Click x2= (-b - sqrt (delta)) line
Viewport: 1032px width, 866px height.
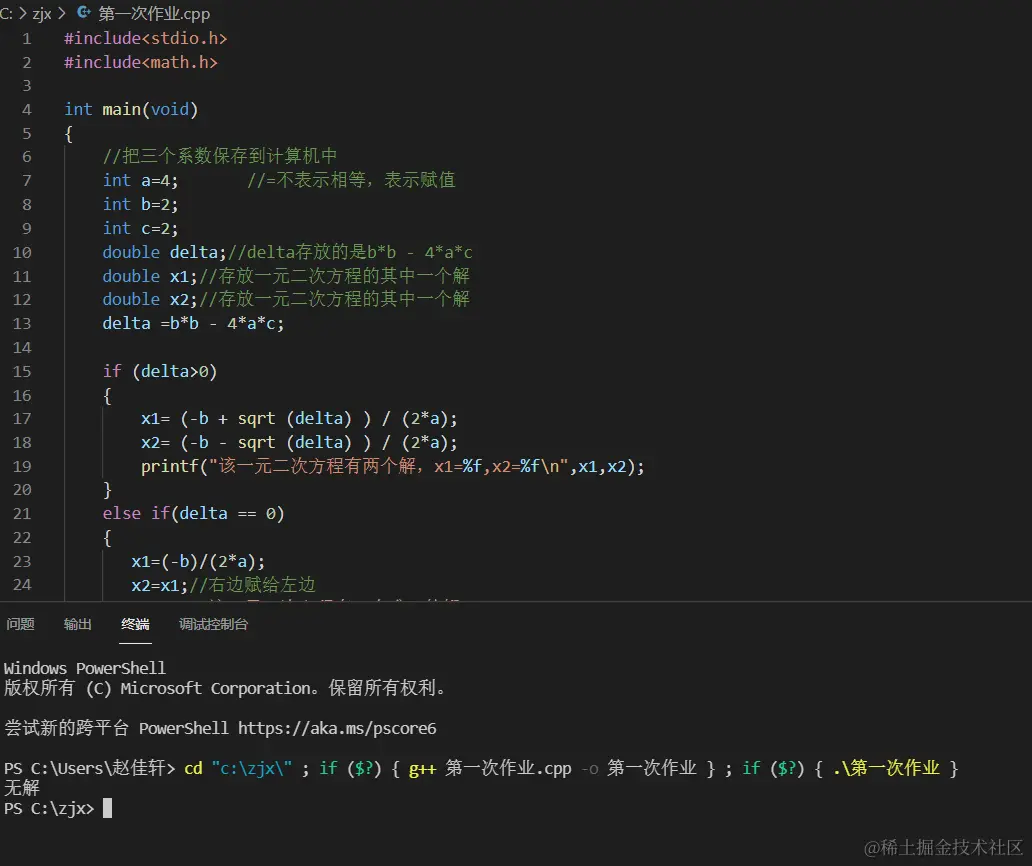(299, 442)
